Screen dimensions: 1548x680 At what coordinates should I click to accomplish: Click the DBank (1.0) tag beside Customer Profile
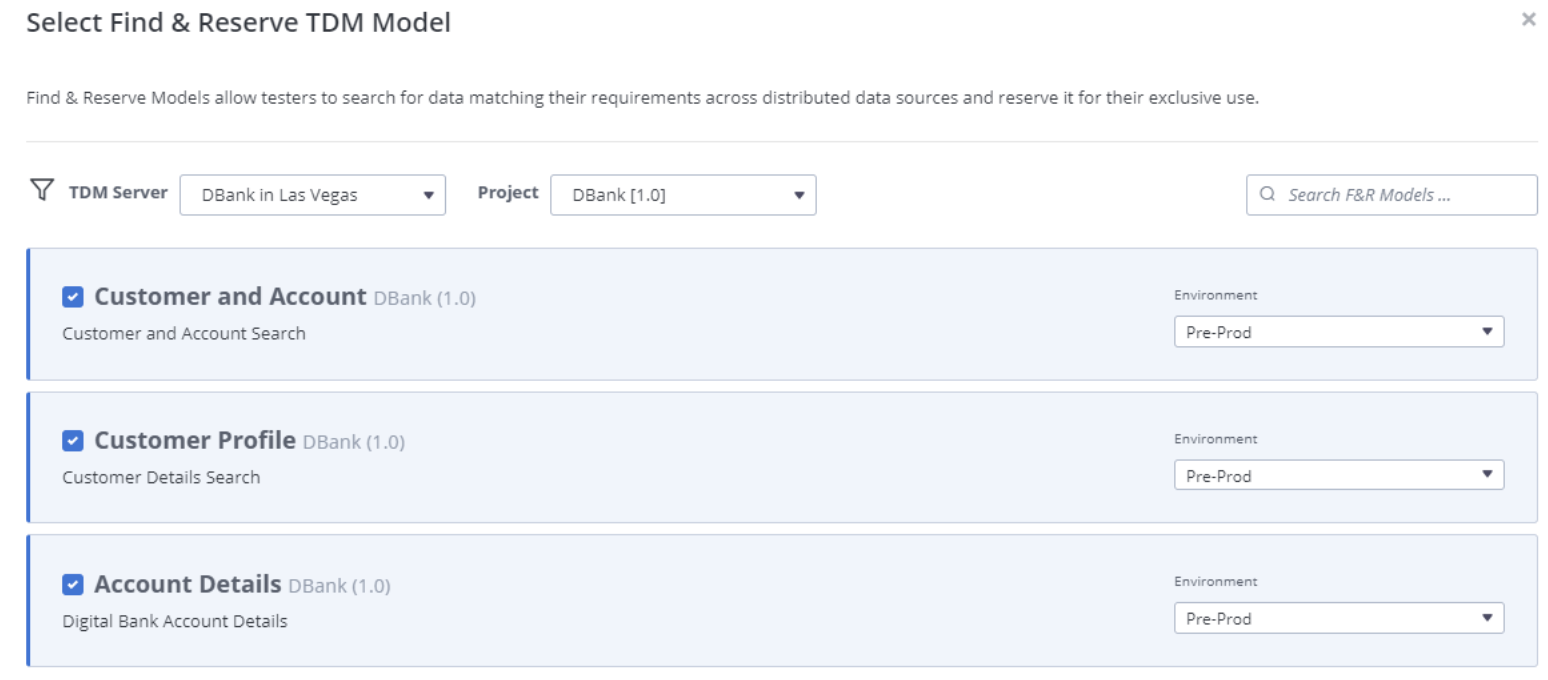[354, 443]
